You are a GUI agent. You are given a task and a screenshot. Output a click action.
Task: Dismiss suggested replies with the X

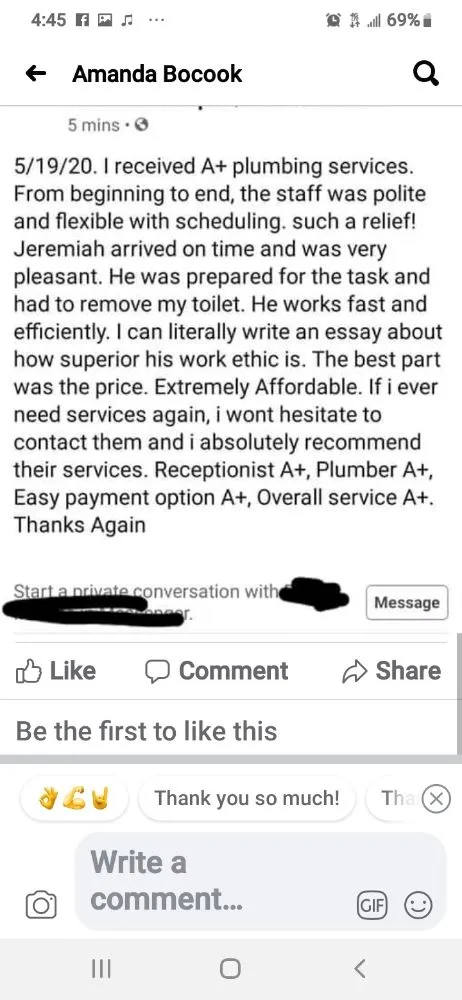point(437,798)
